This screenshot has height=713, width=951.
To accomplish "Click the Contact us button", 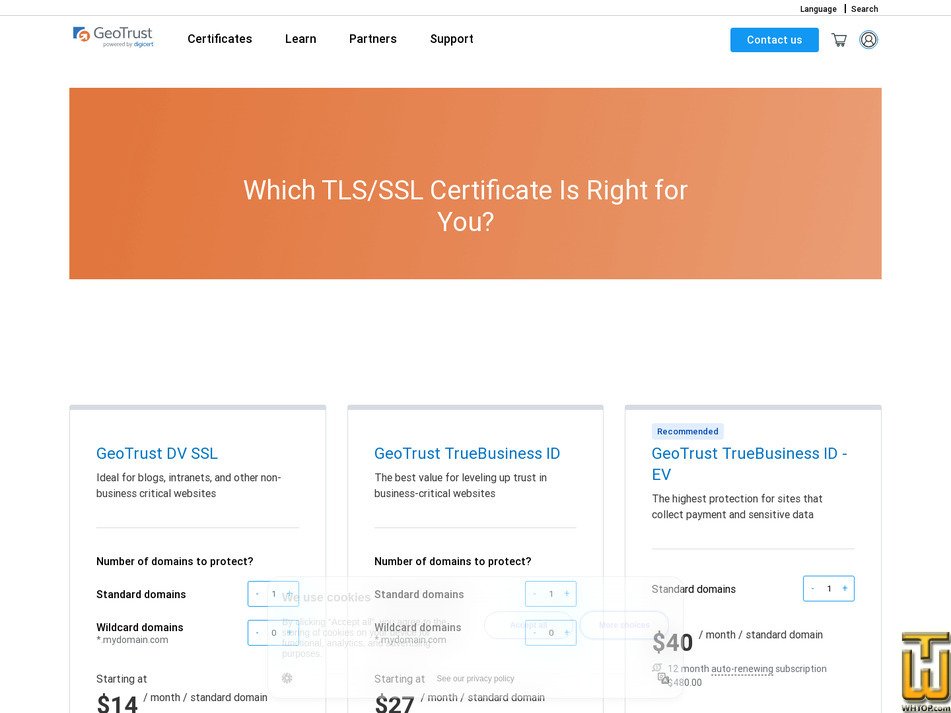I will [774, 40].
